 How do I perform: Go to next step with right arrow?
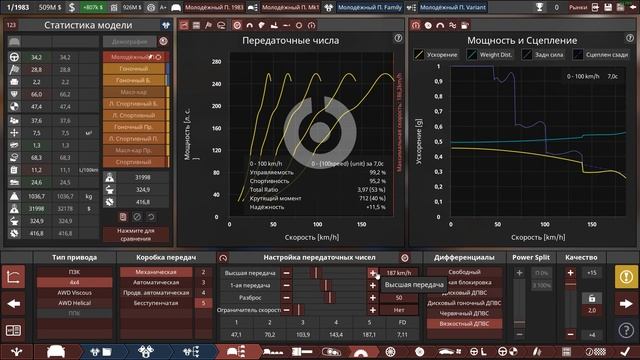coord(626,304)
